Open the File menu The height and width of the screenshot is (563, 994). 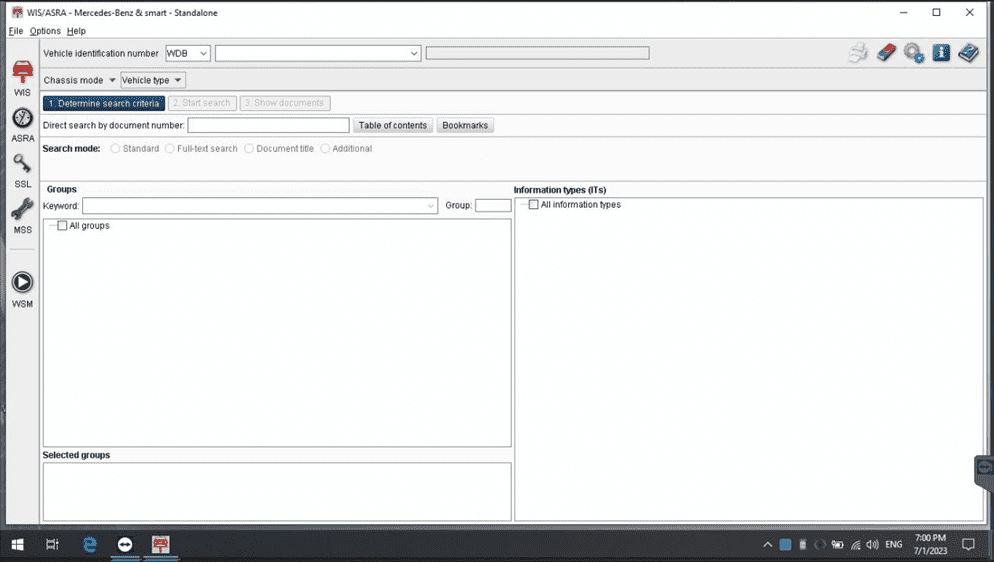click(16, 31)
